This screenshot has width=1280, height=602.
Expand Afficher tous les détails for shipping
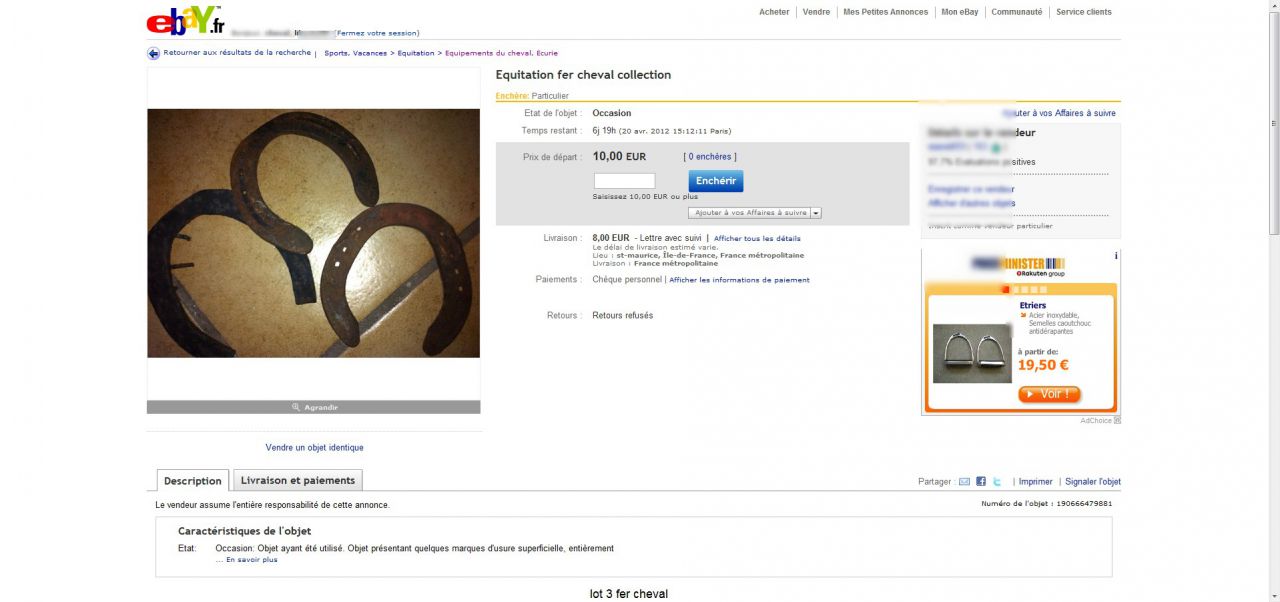point(757,239)
